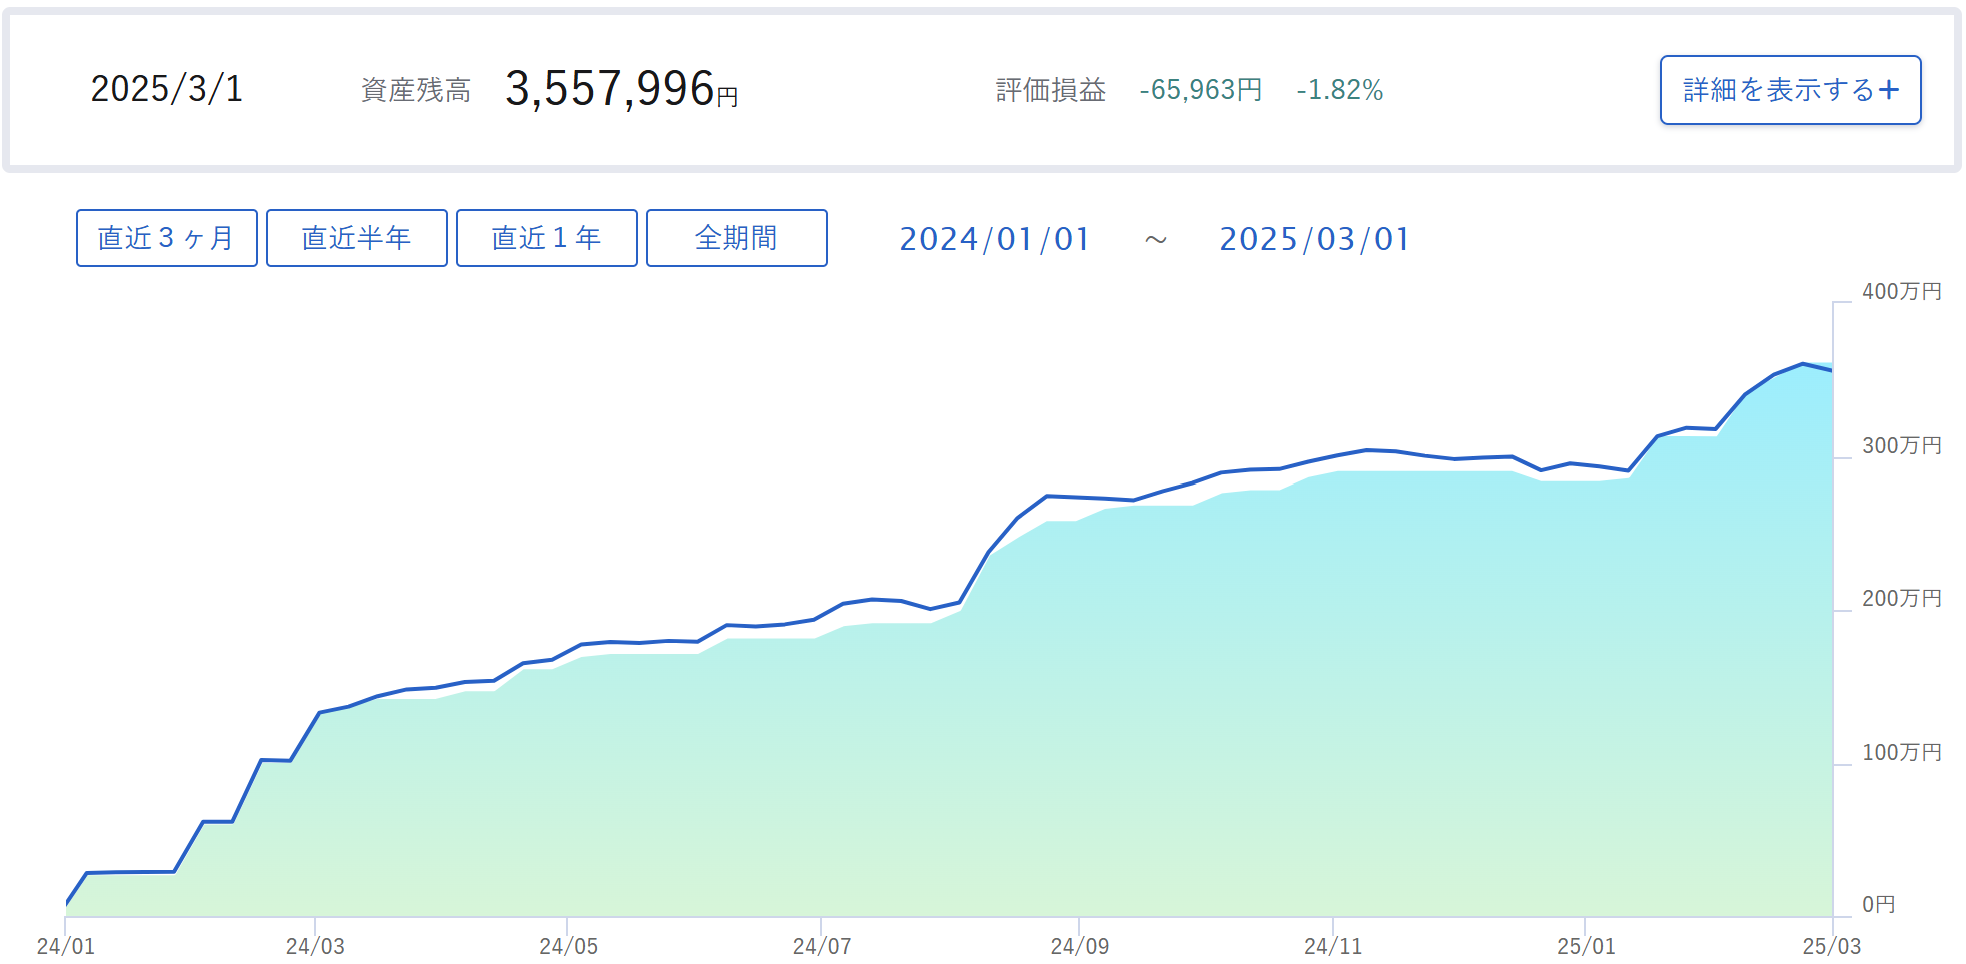Click the -65,963円 valuation loss value

pyautogui.click(x=1201, y=90)
